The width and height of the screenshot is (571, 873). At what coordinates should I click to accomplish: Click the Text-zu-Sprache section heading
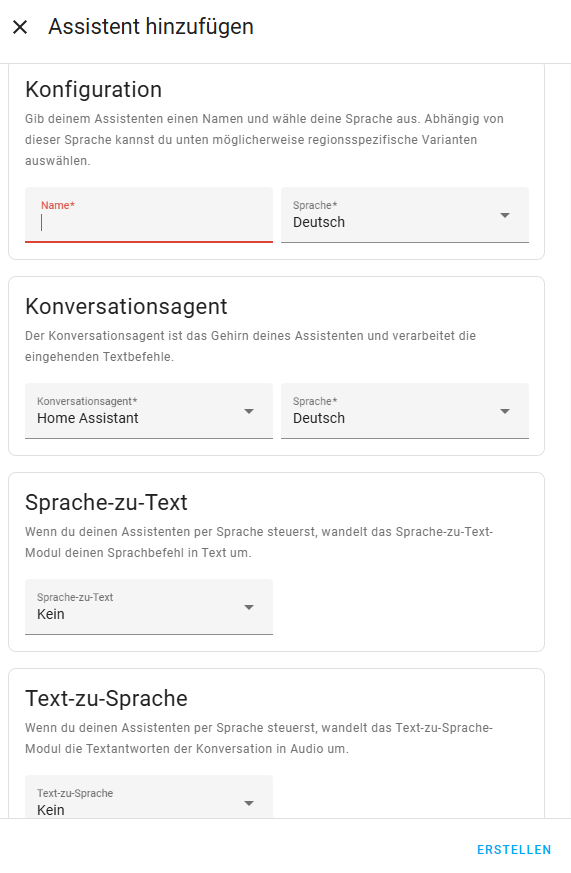[106, 699]
